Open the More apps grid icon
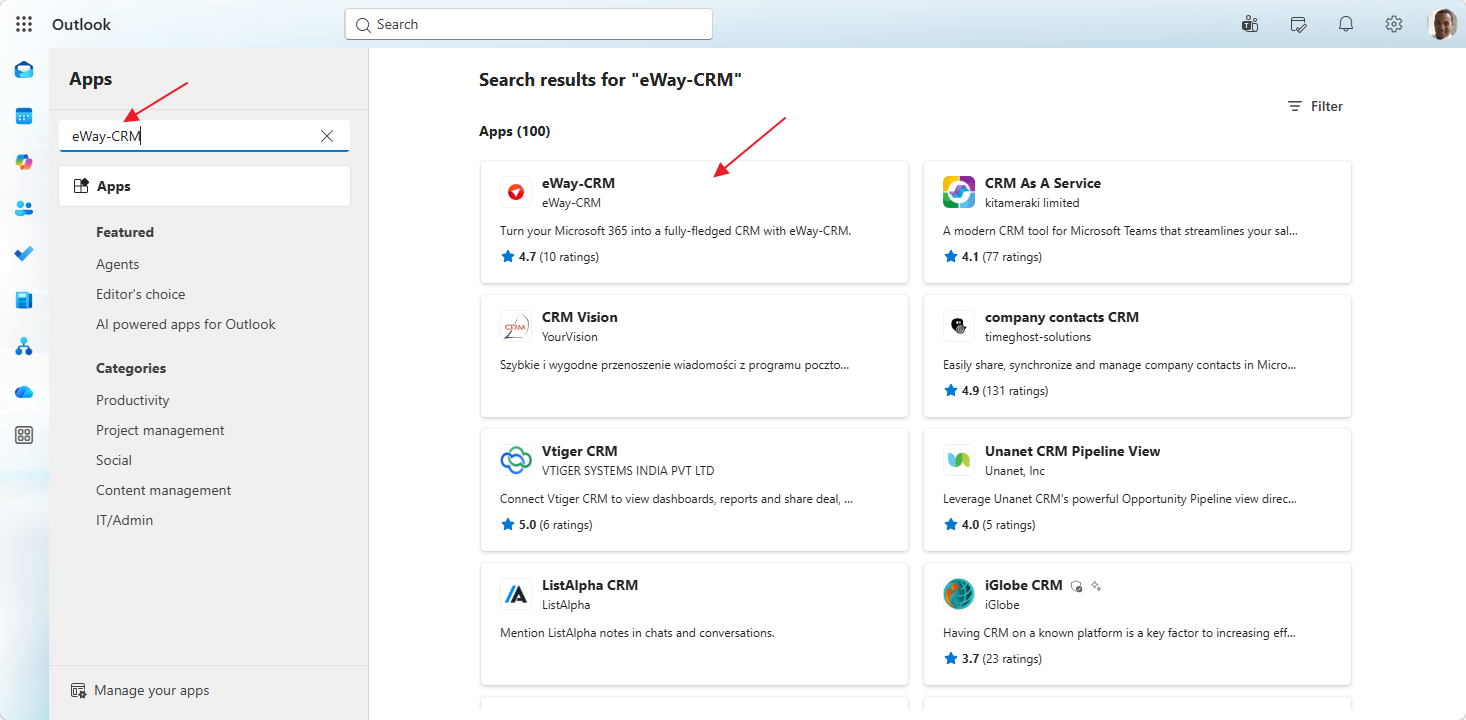1466x720 pixels. pyautogui.click(x=24, y=435)
